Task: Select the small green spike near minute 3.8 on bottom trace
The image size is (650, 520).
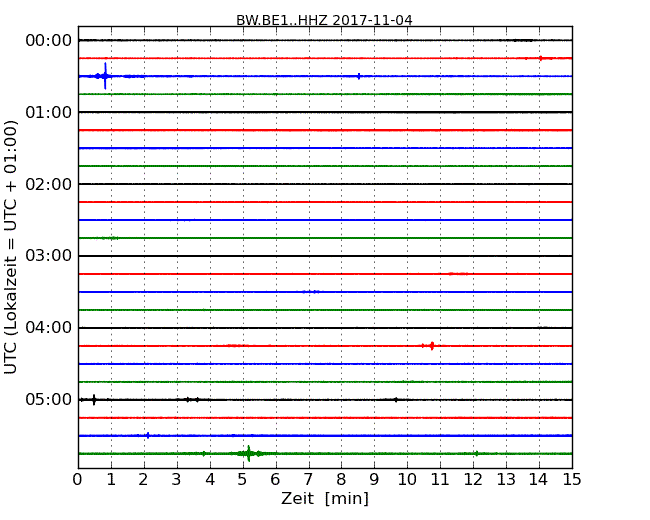Action: pyautogui.click(x=204, y=454)
